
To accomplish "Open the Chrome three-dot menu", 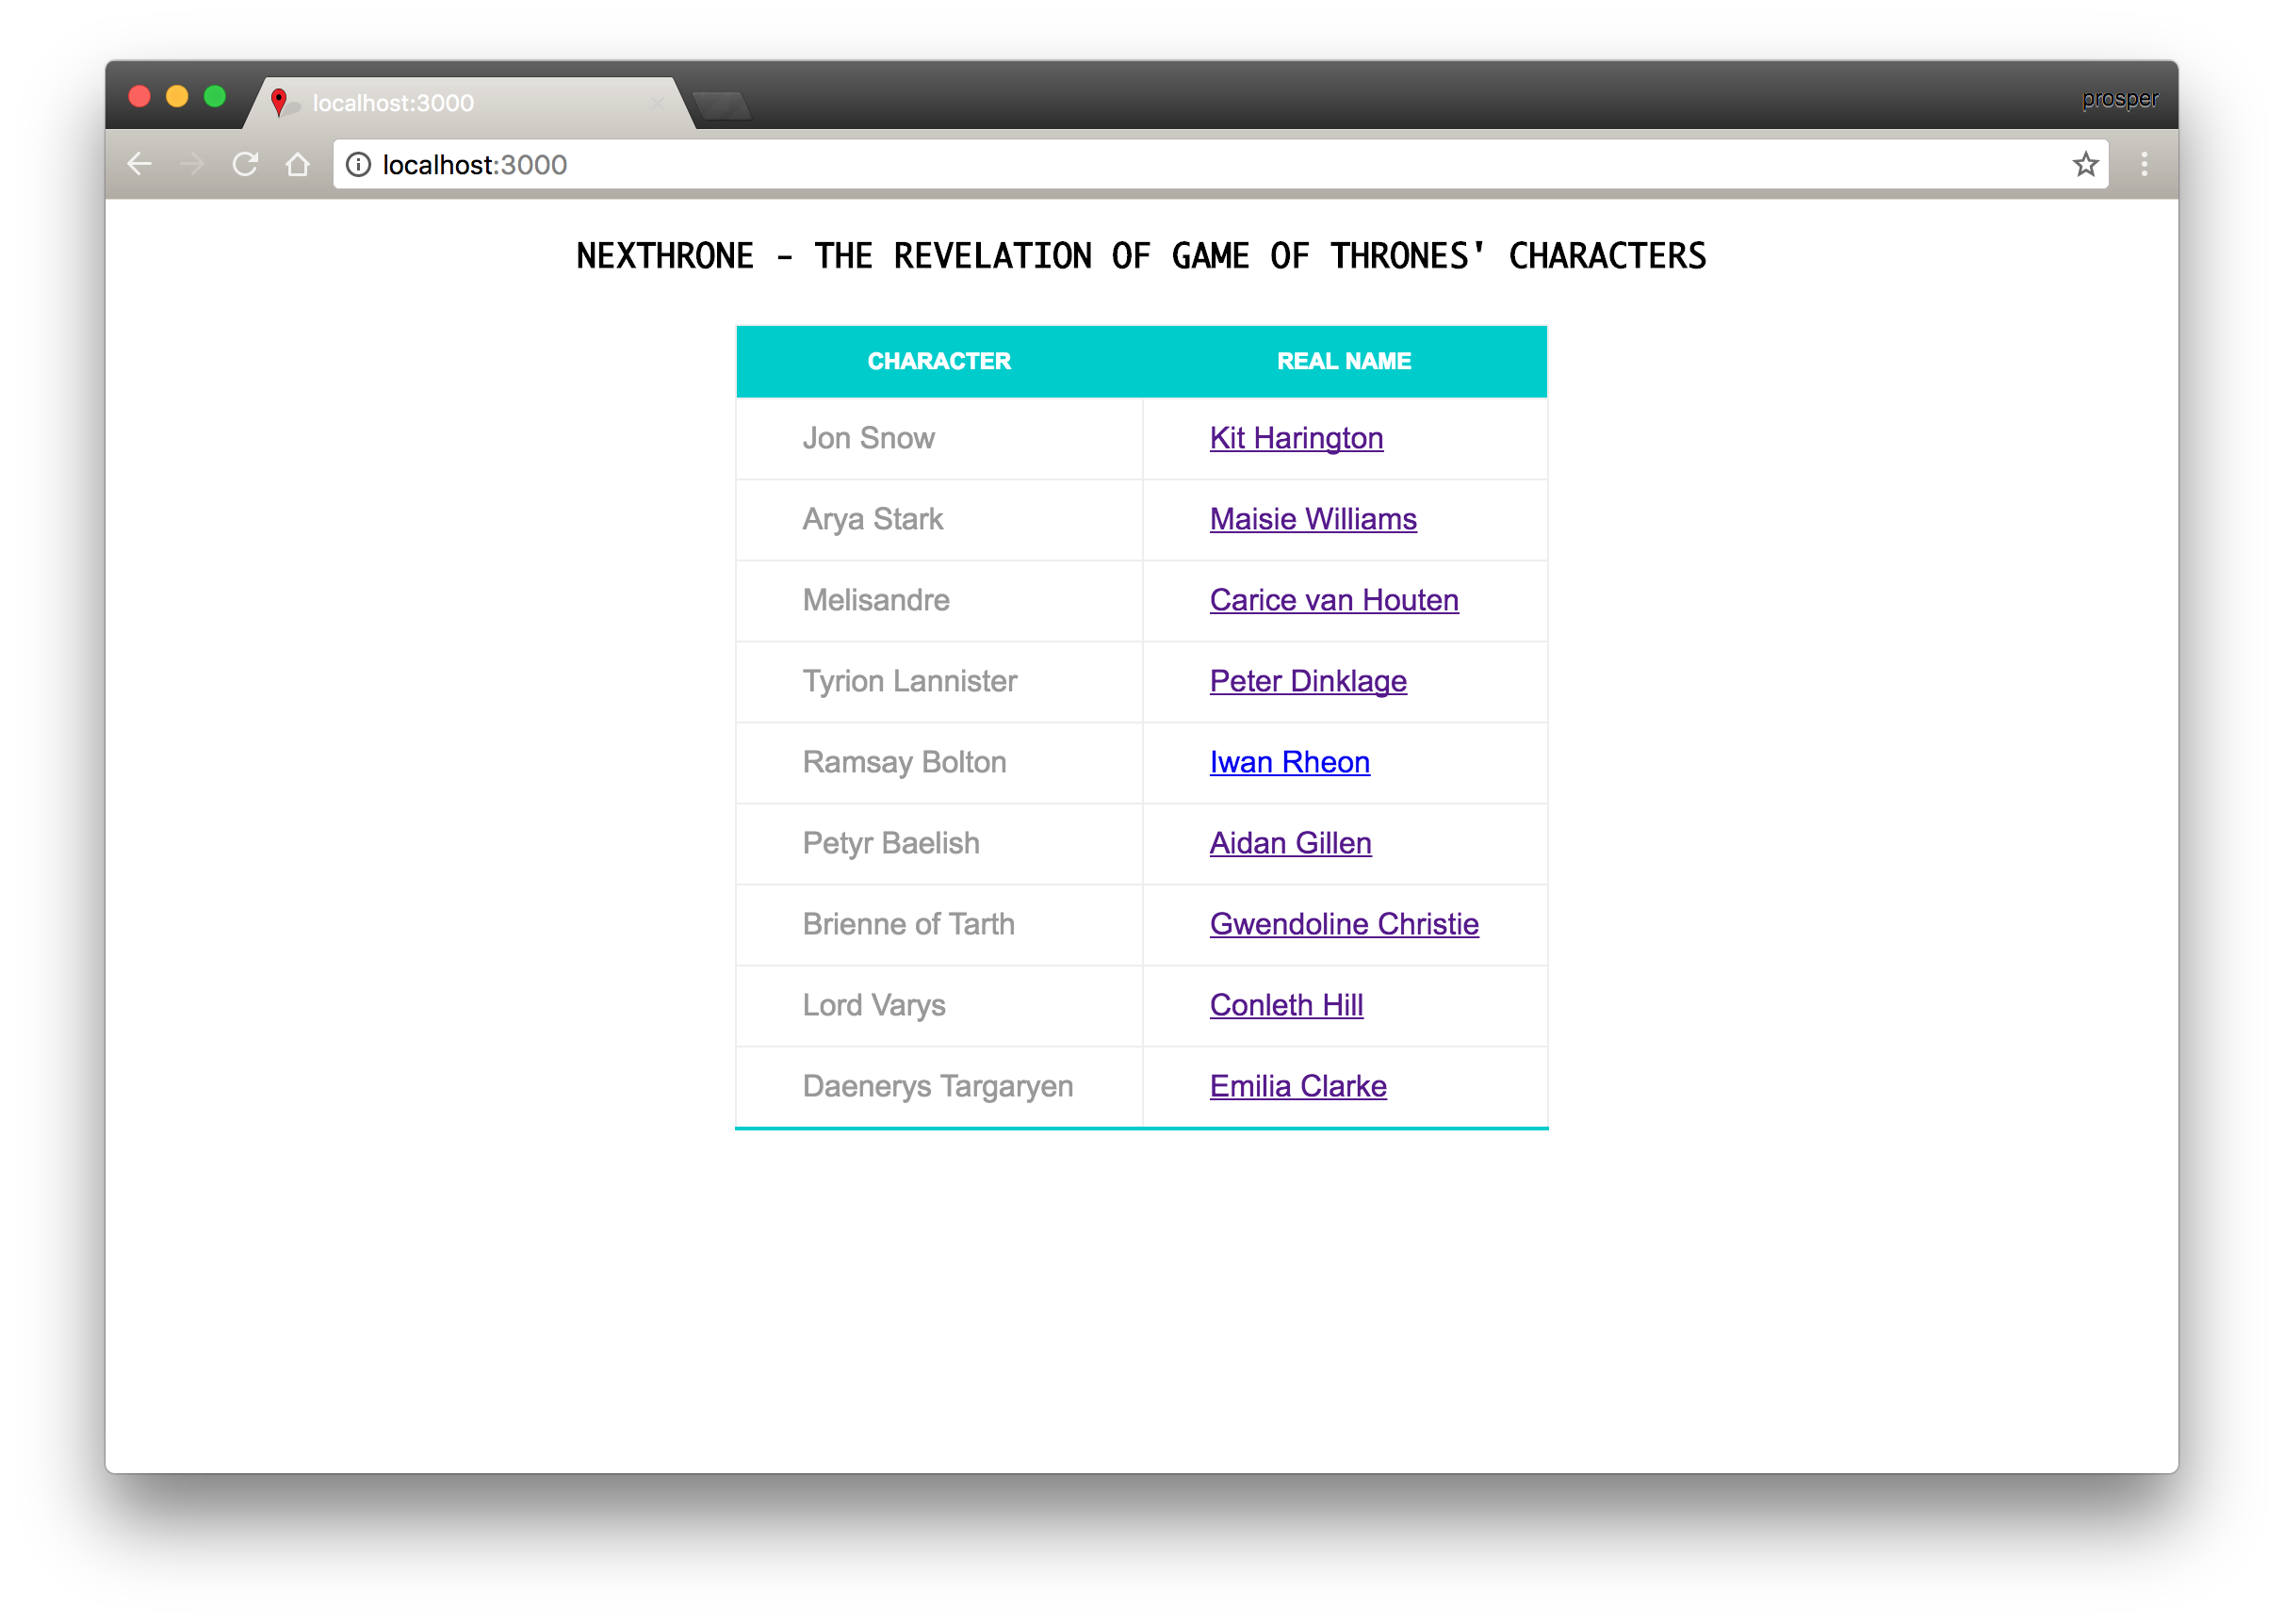I will click(x=2144, y=164).
